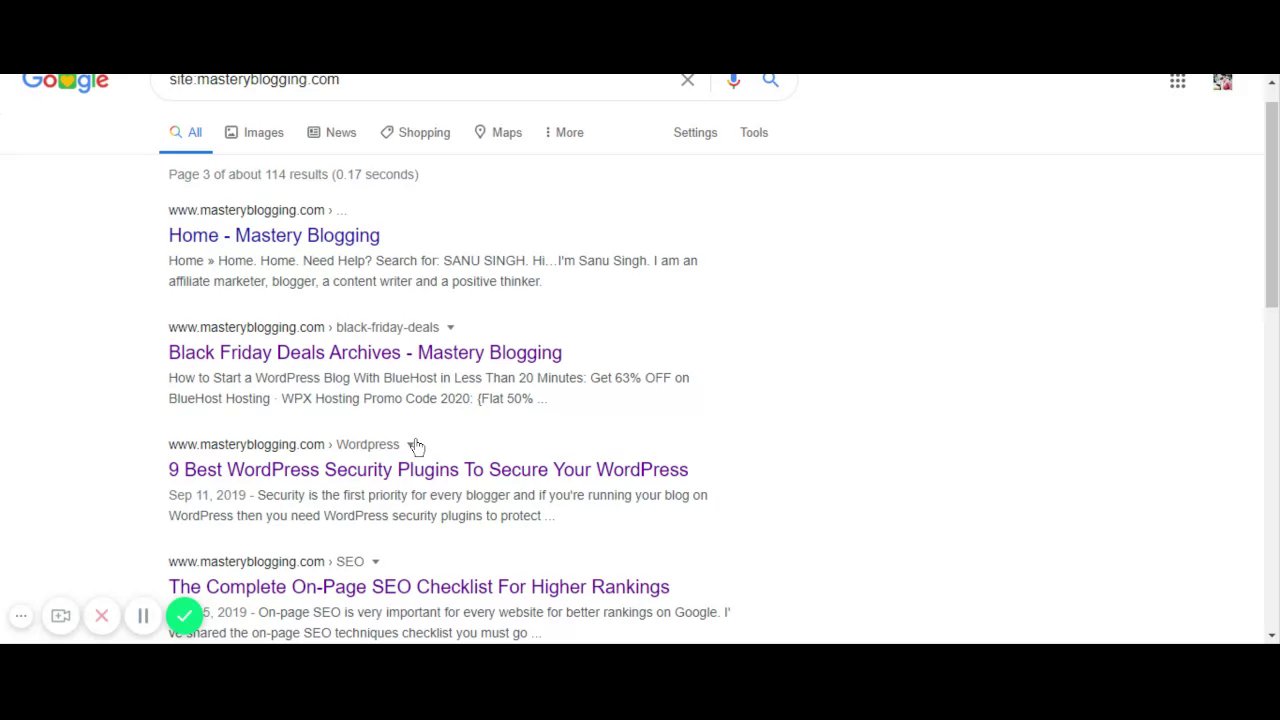Image resolution: width=1280 pixels, height=720 pixels.
Task: Open the More search options menu
Action: [564, 132]
